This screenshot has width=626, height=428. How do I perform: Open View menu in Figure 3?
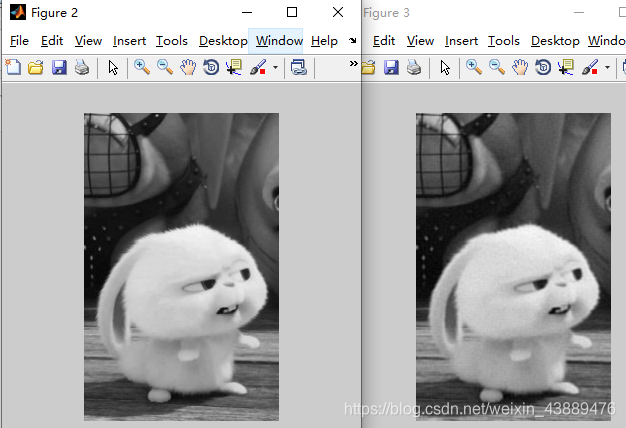pyautogui.click(x=420, y=41)
